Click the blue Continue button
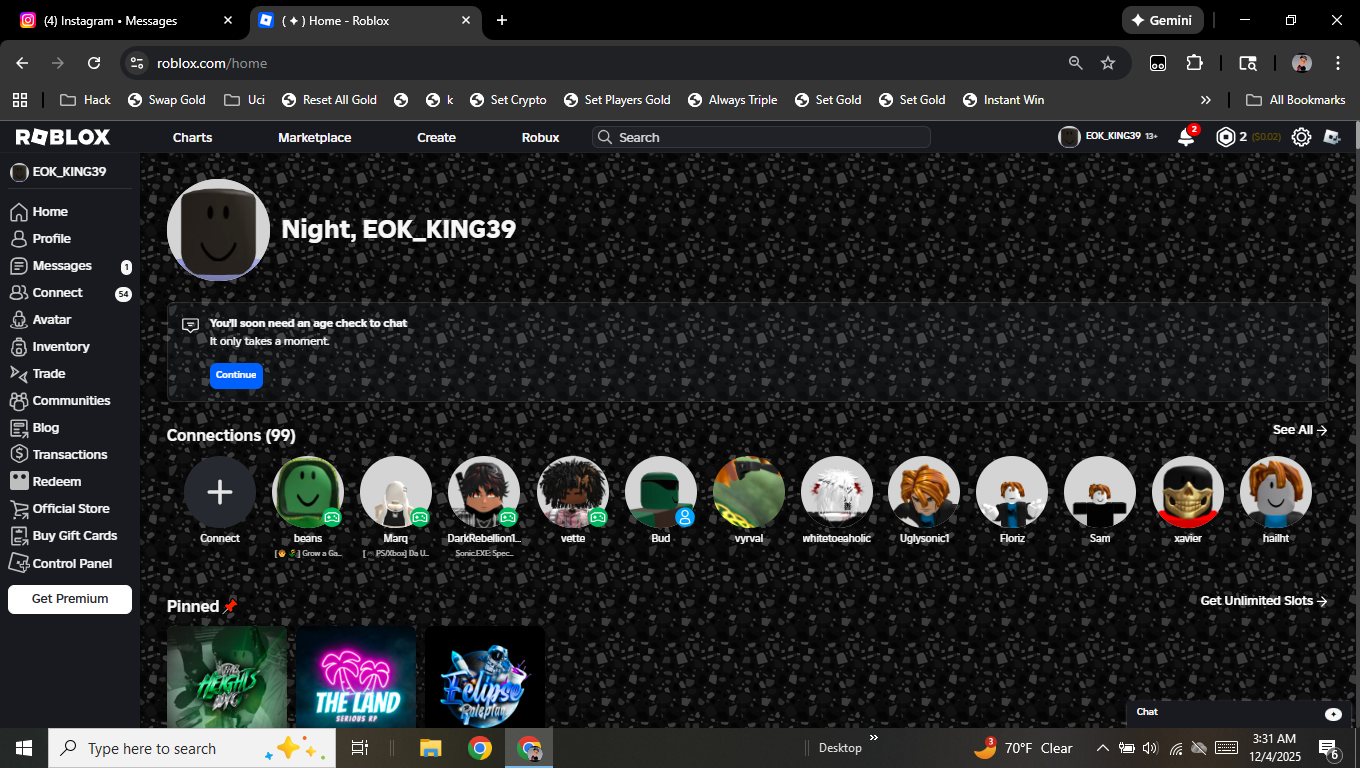1360x768 pixels. coord(236,375)
